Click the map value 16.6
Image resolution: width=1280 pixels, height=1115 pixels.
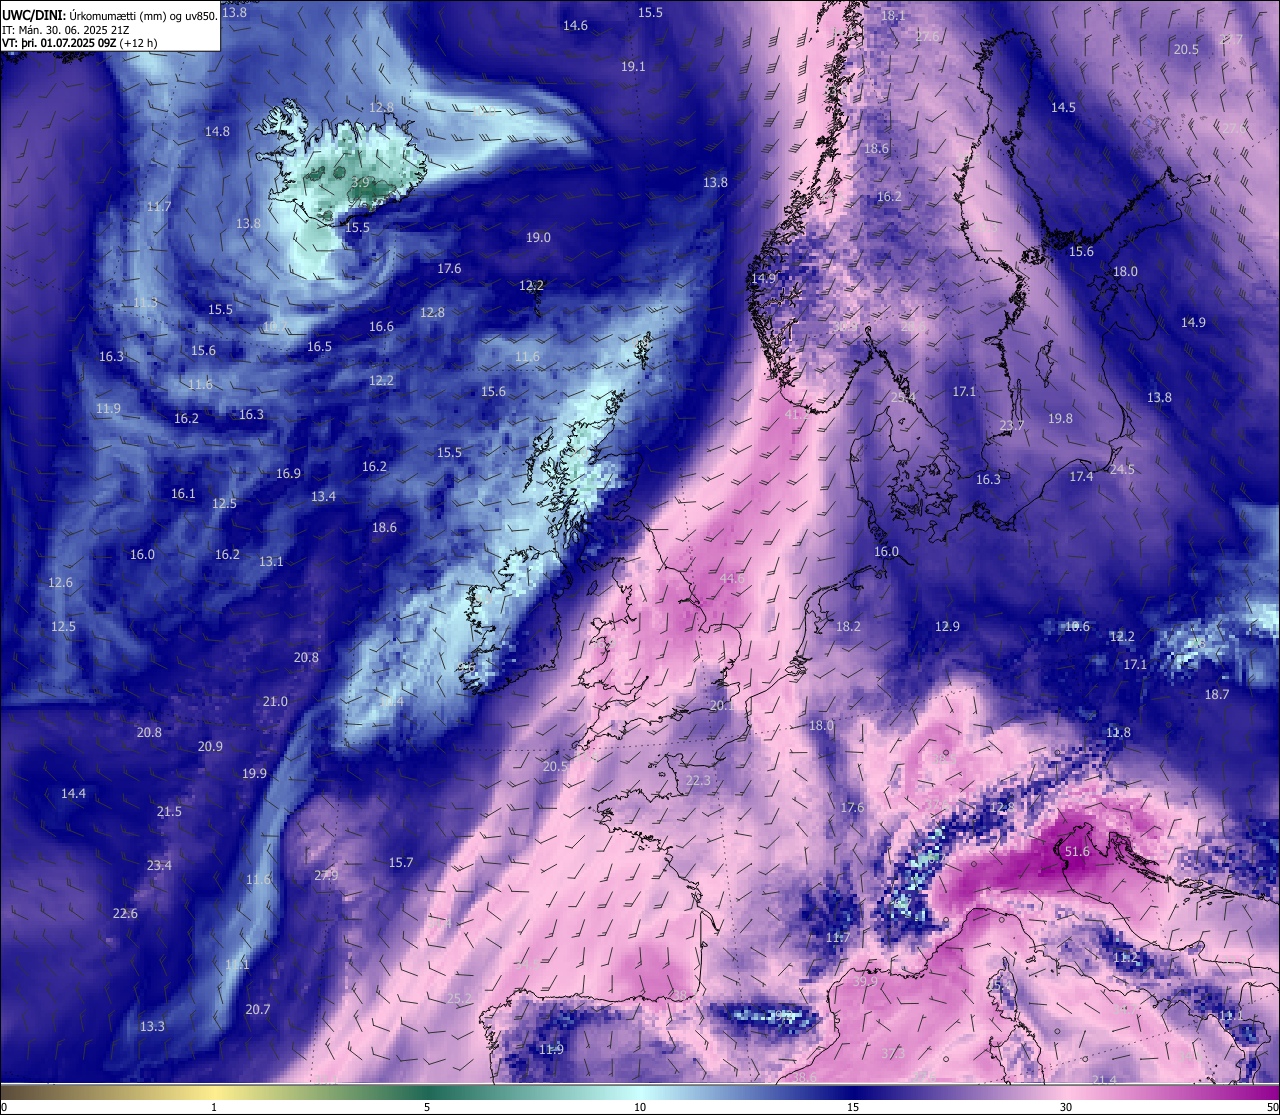(x=381, y=327)
